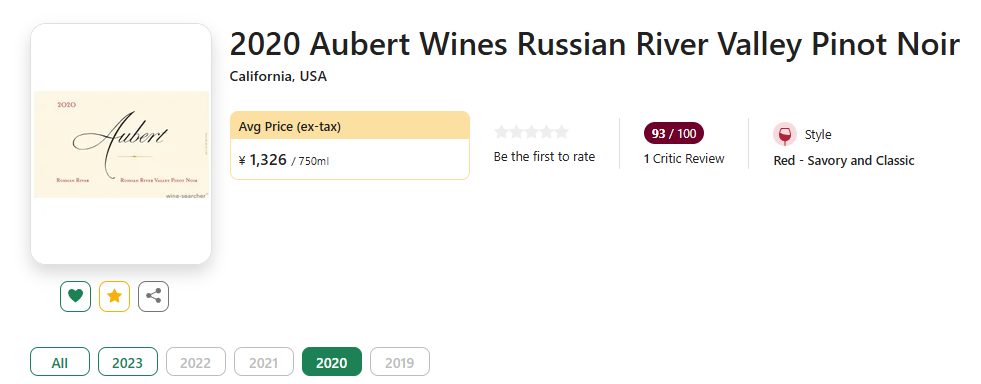Rate the wine with the fifth star
The image size is (981, 384).
tap(561, 132)
